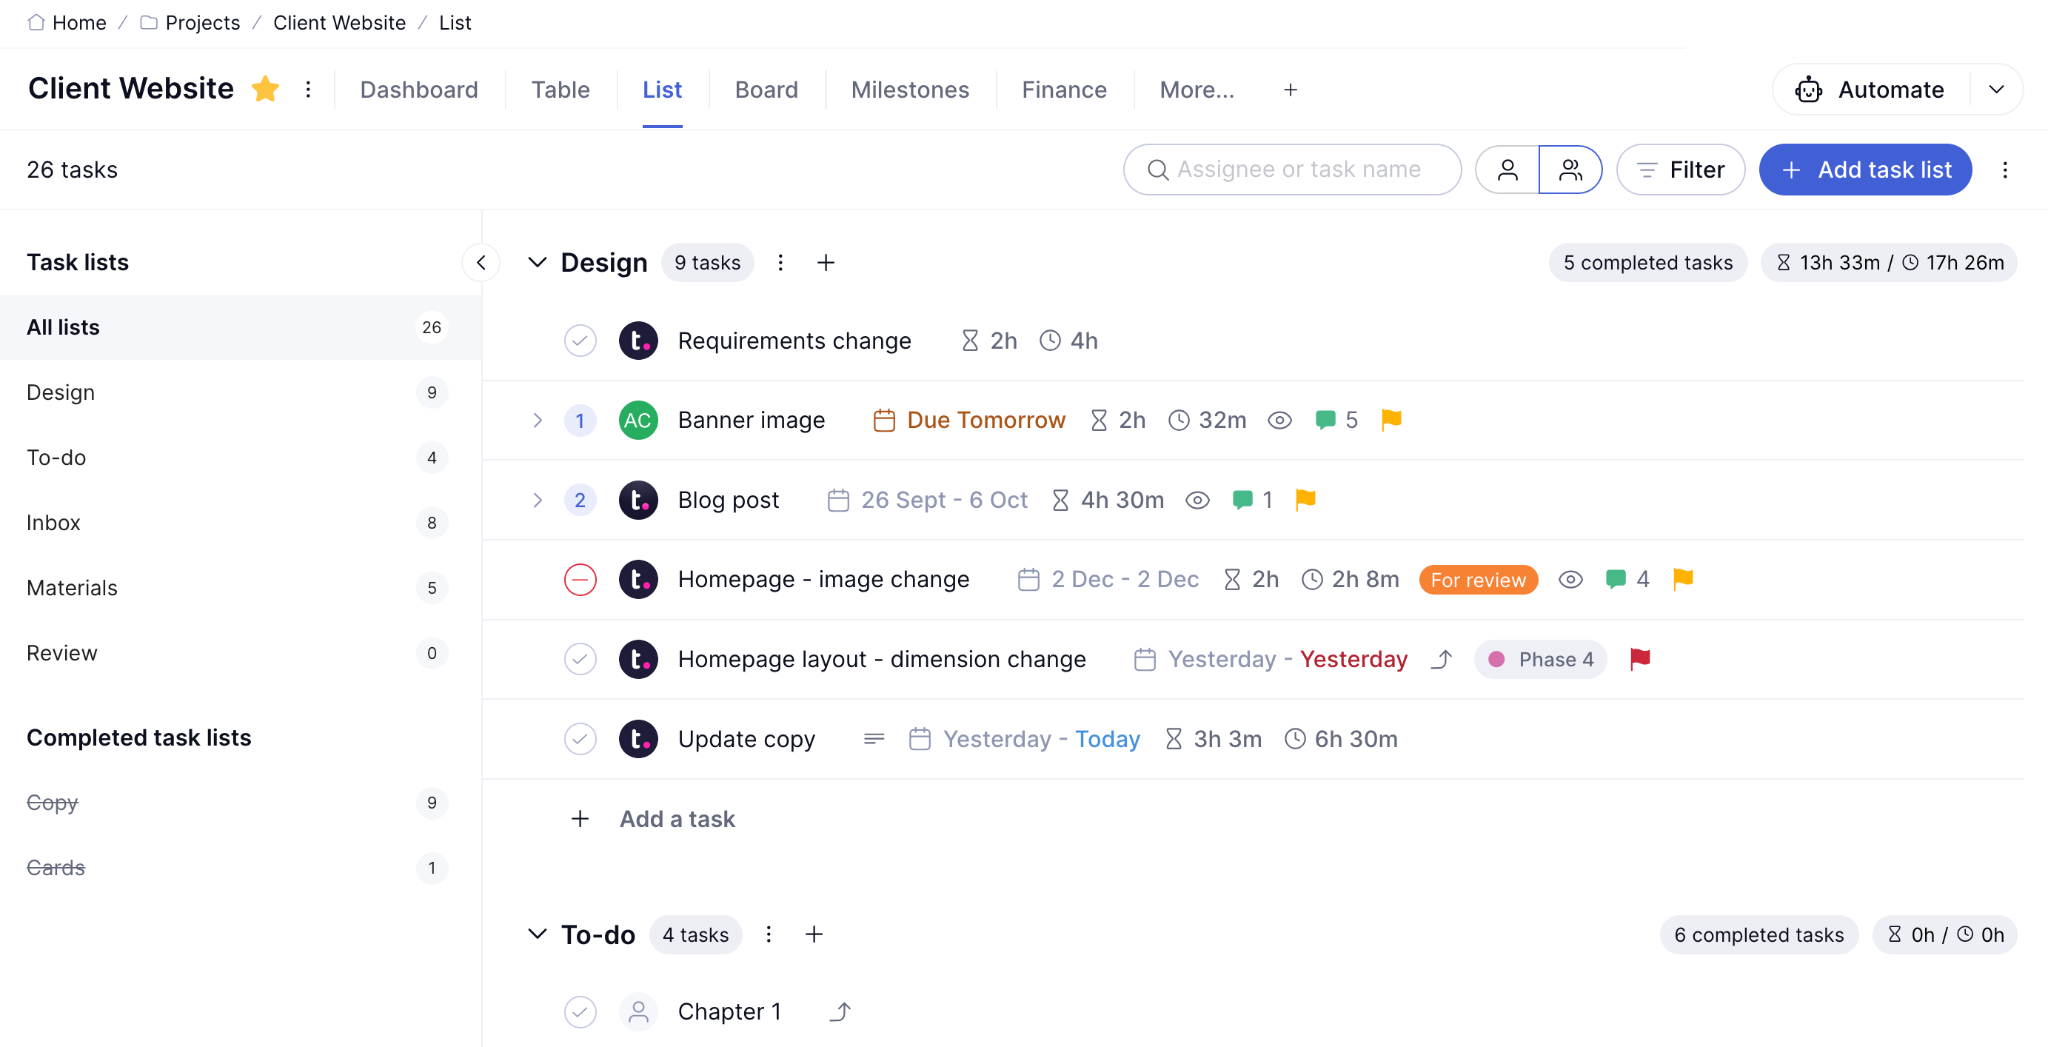
Task: Toggle the watch eye on Blog post task
Action: click(x=1198, y=500)
